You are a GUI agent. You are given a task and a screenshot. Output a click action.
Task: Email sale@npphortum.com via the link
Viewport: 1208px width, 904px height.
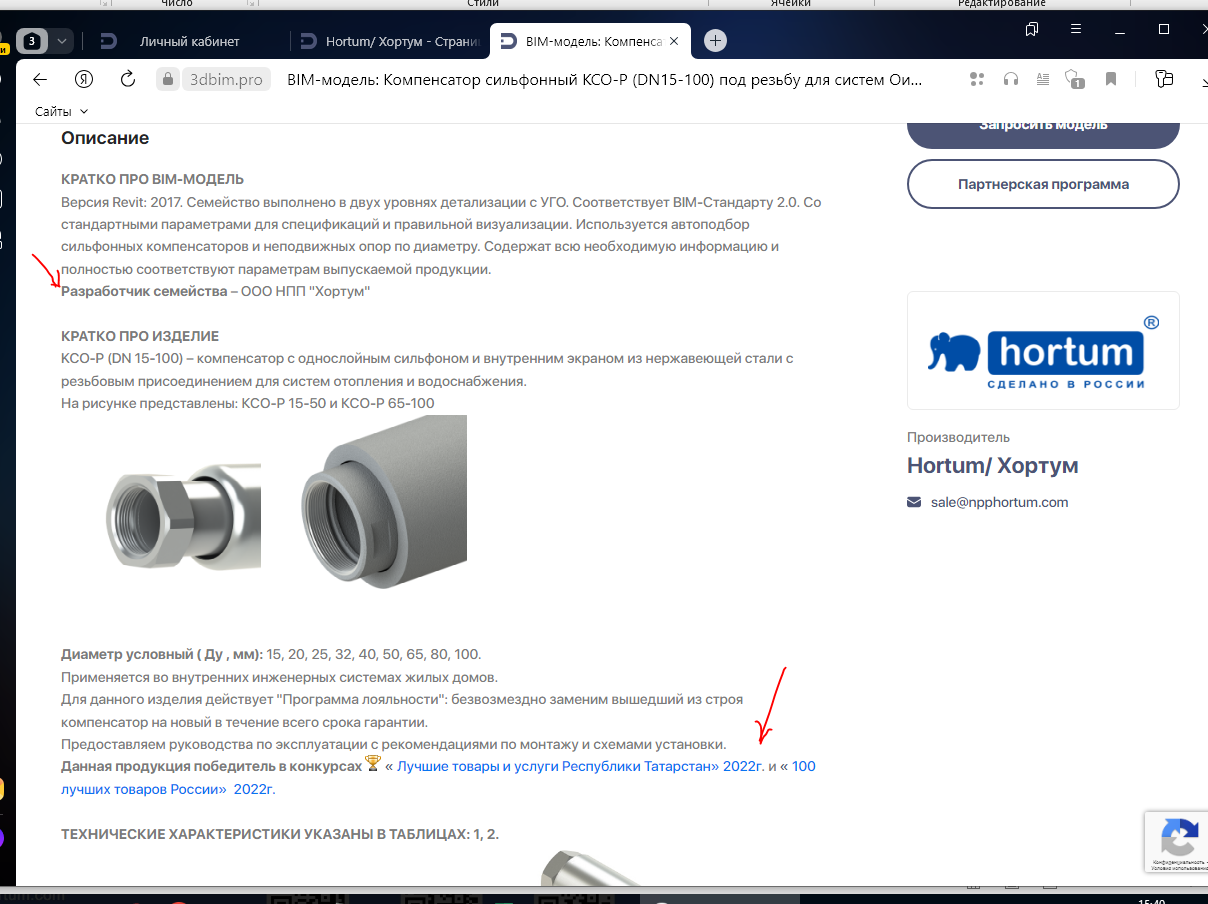tap(999, 502)
